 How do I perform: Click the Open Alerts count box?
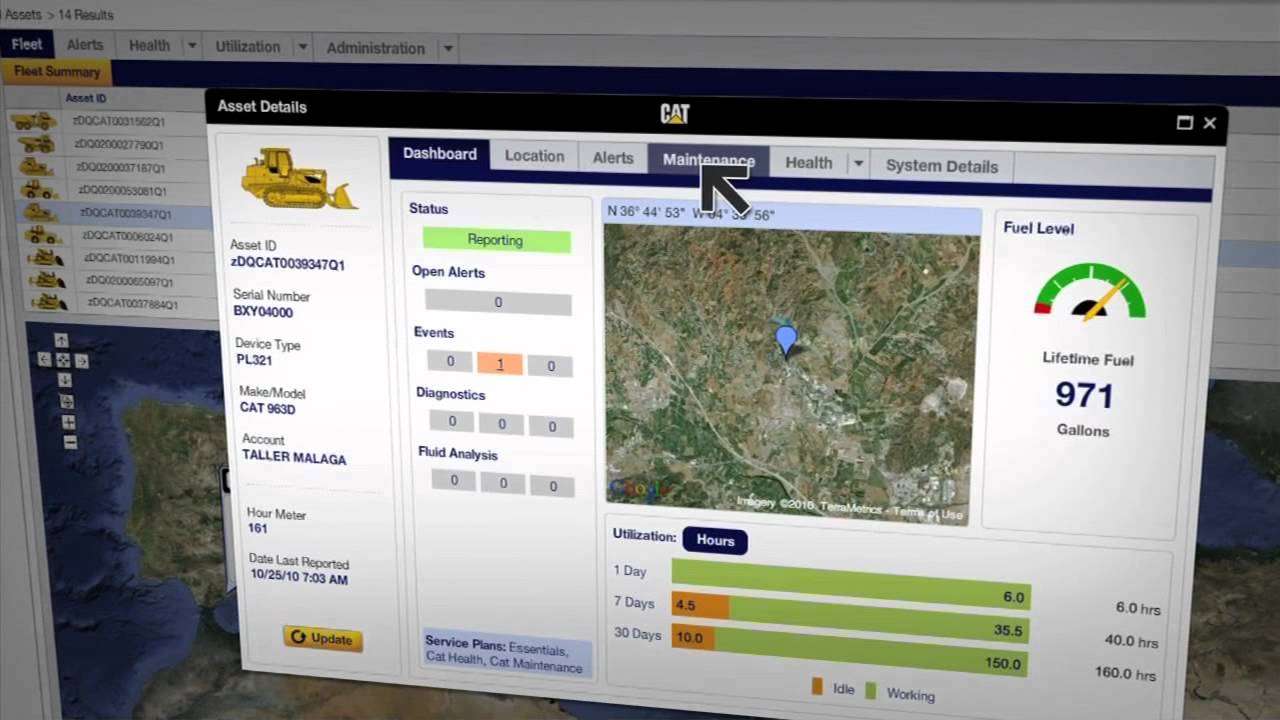point(498,302)
